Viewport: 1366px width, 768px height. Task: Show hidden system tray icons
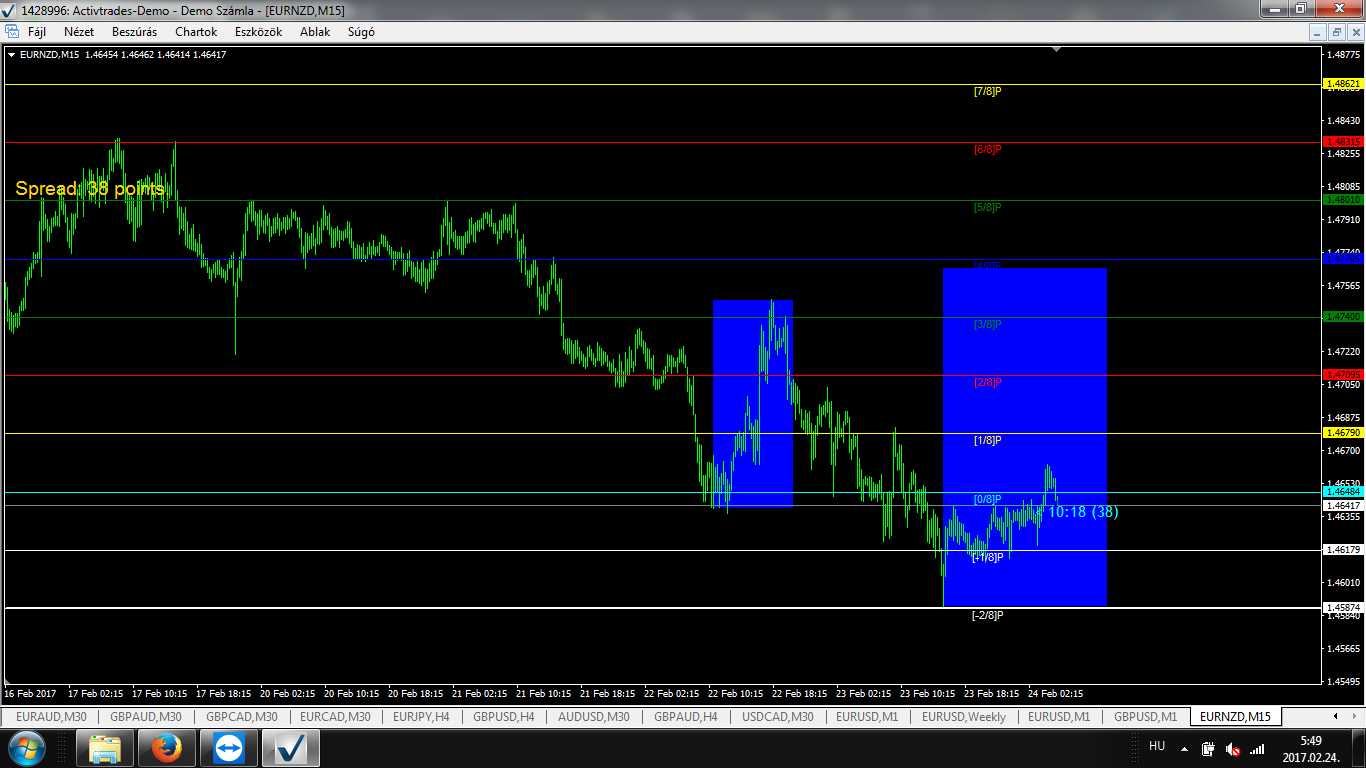tap(1185, 748)
